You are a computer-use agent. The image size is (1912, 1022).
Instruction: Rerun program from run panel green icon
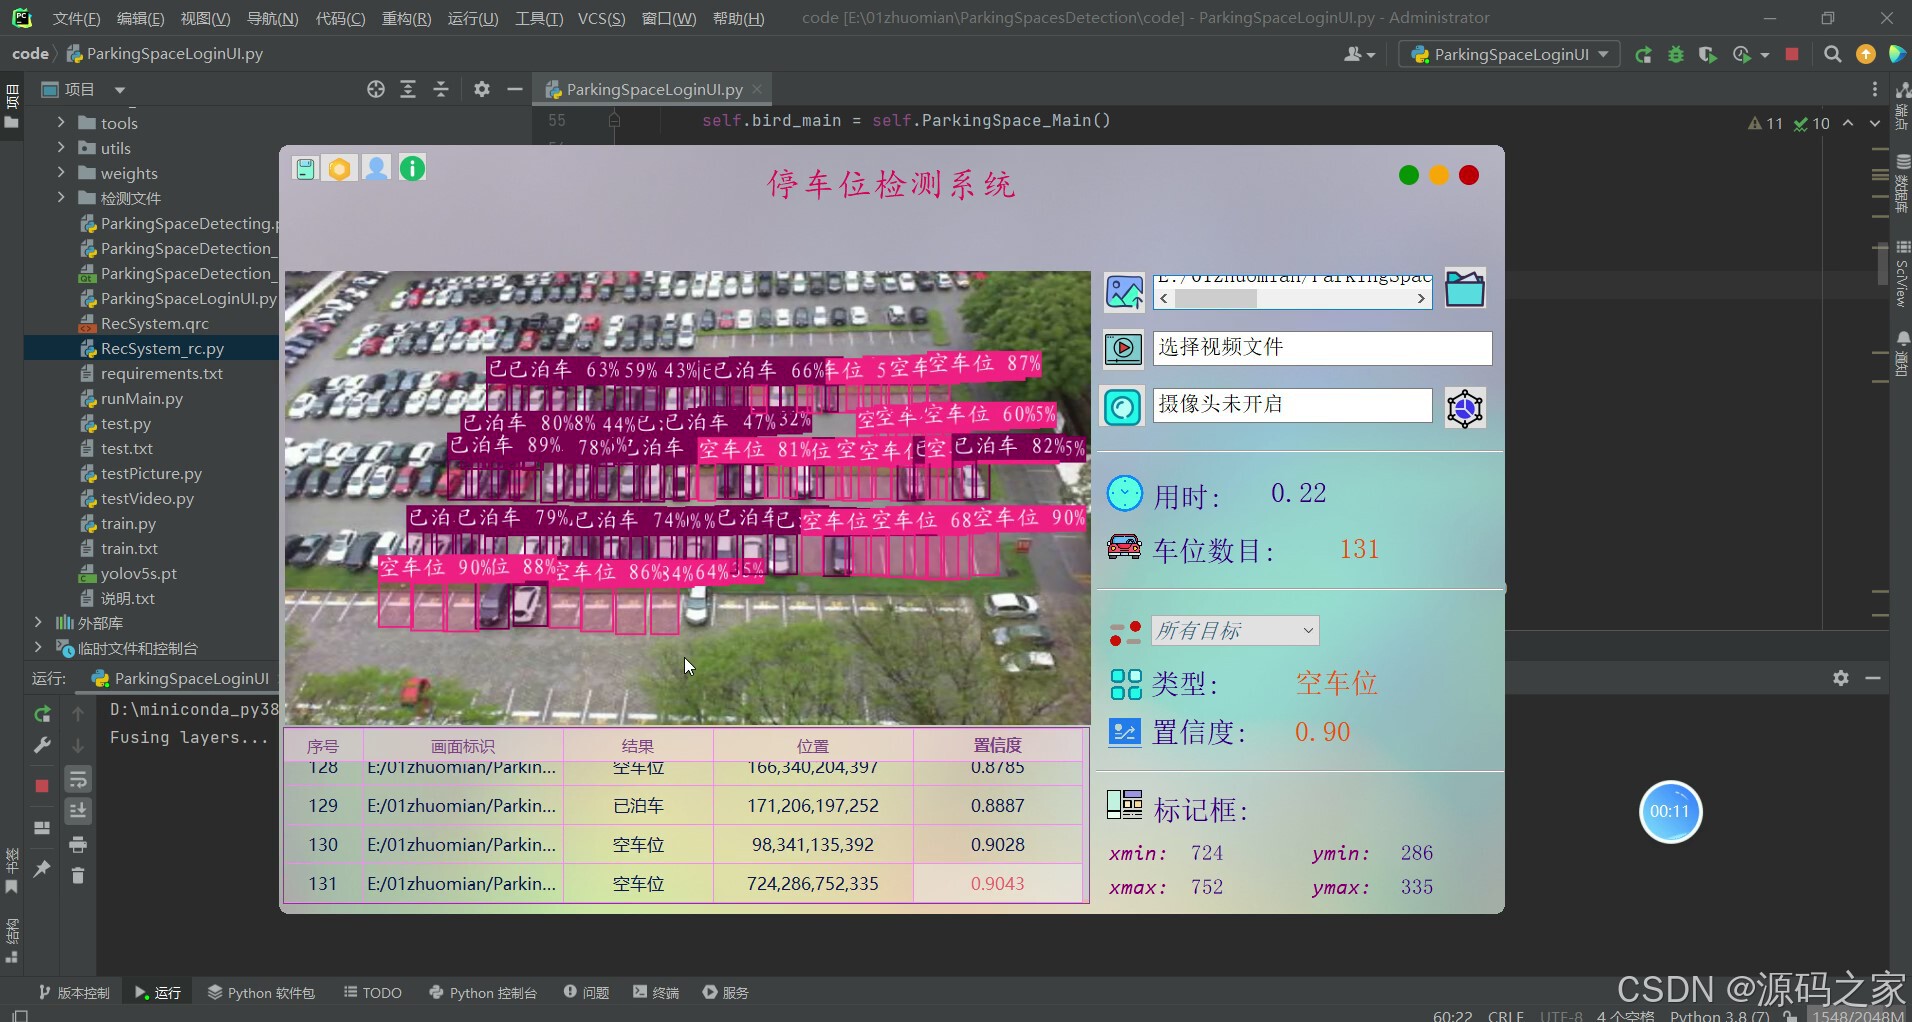42,714
